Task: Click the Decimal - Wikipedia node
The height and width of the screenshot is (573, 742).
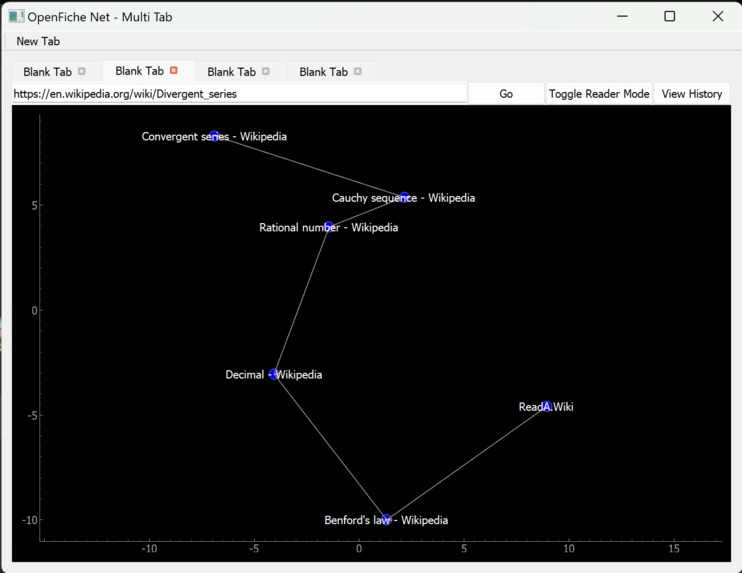Action: pos(274,374)
